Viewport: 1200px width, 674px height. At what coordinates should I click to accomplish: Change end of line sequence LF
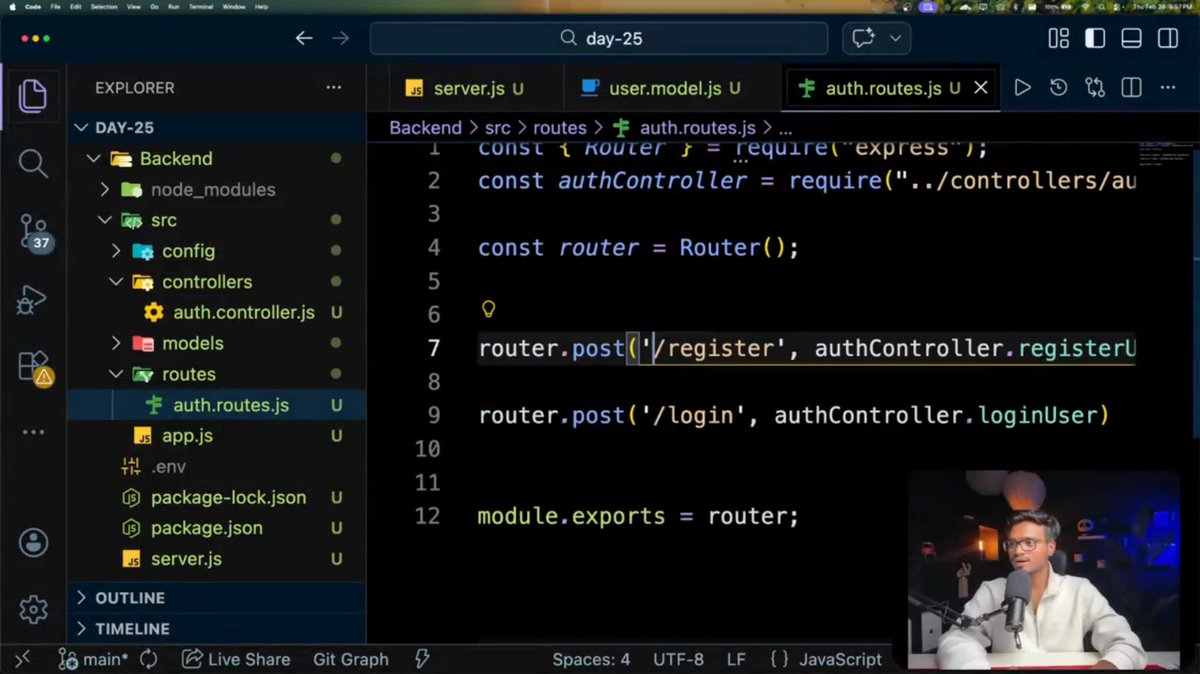point(736,660)
